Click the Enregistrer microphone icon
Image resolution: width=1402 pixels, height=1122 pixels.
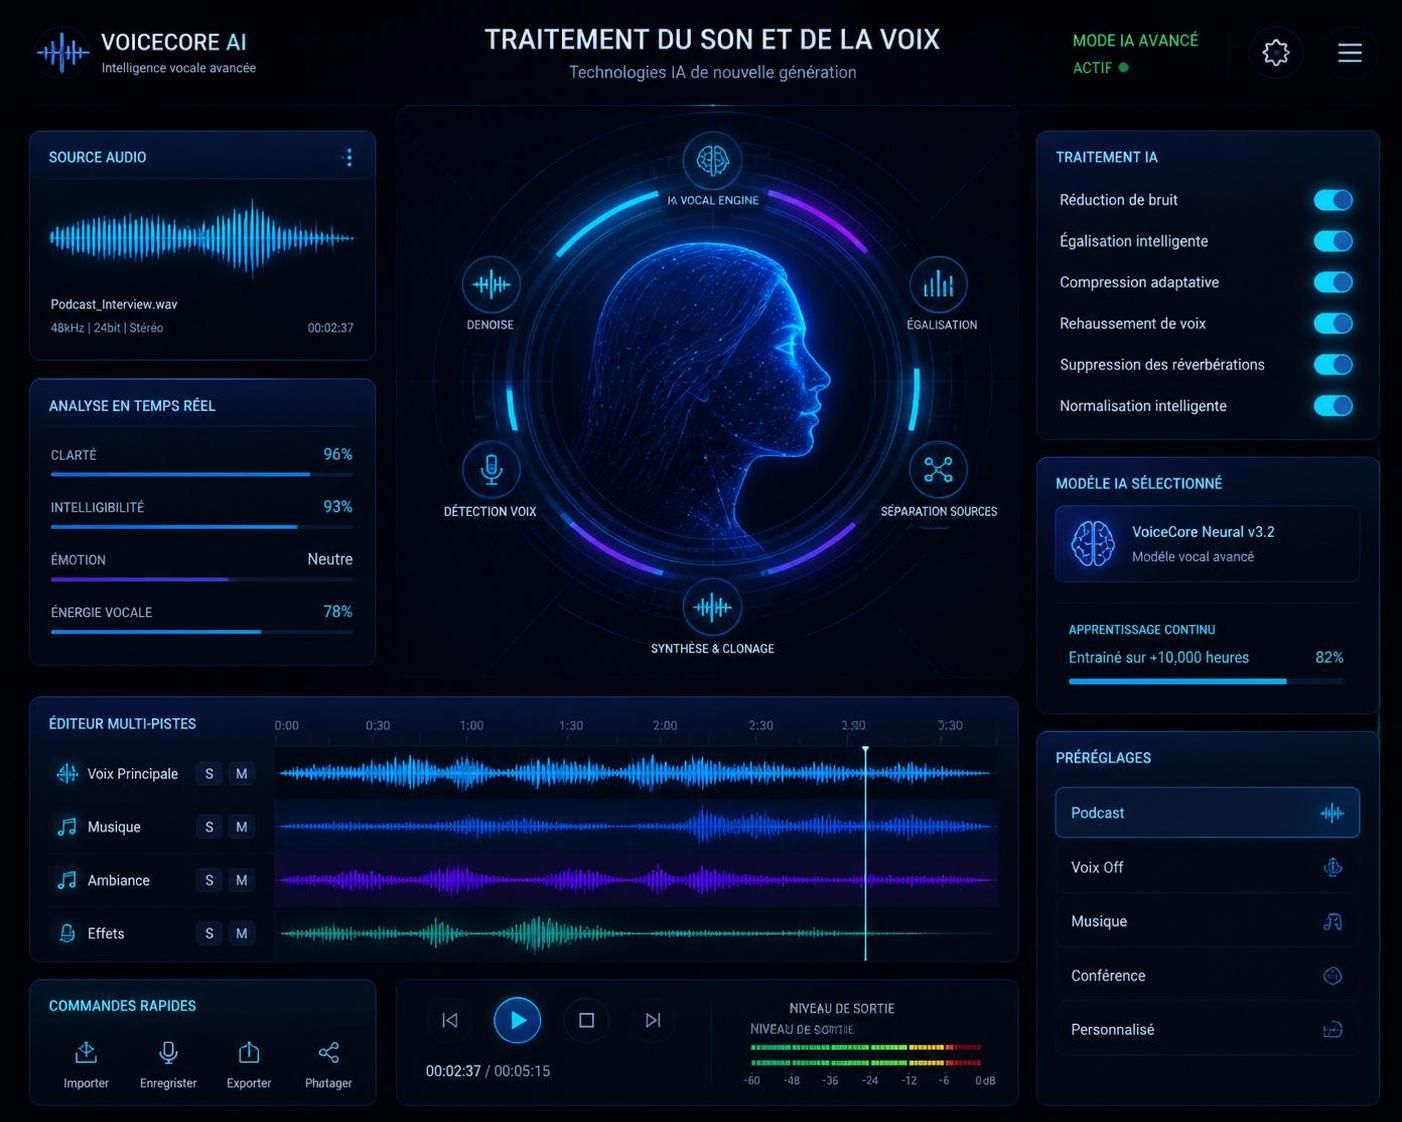tap(168, 1052)
